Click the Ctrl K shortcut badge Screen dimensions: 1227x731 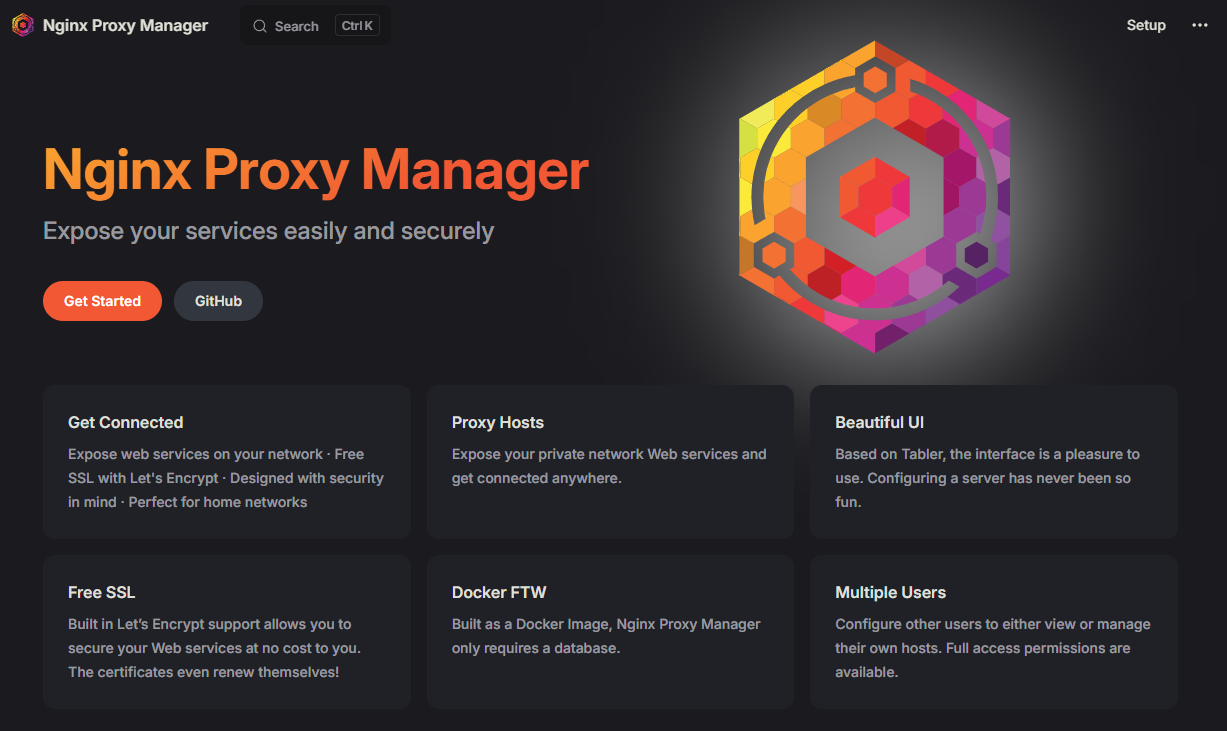coord(357,26)
